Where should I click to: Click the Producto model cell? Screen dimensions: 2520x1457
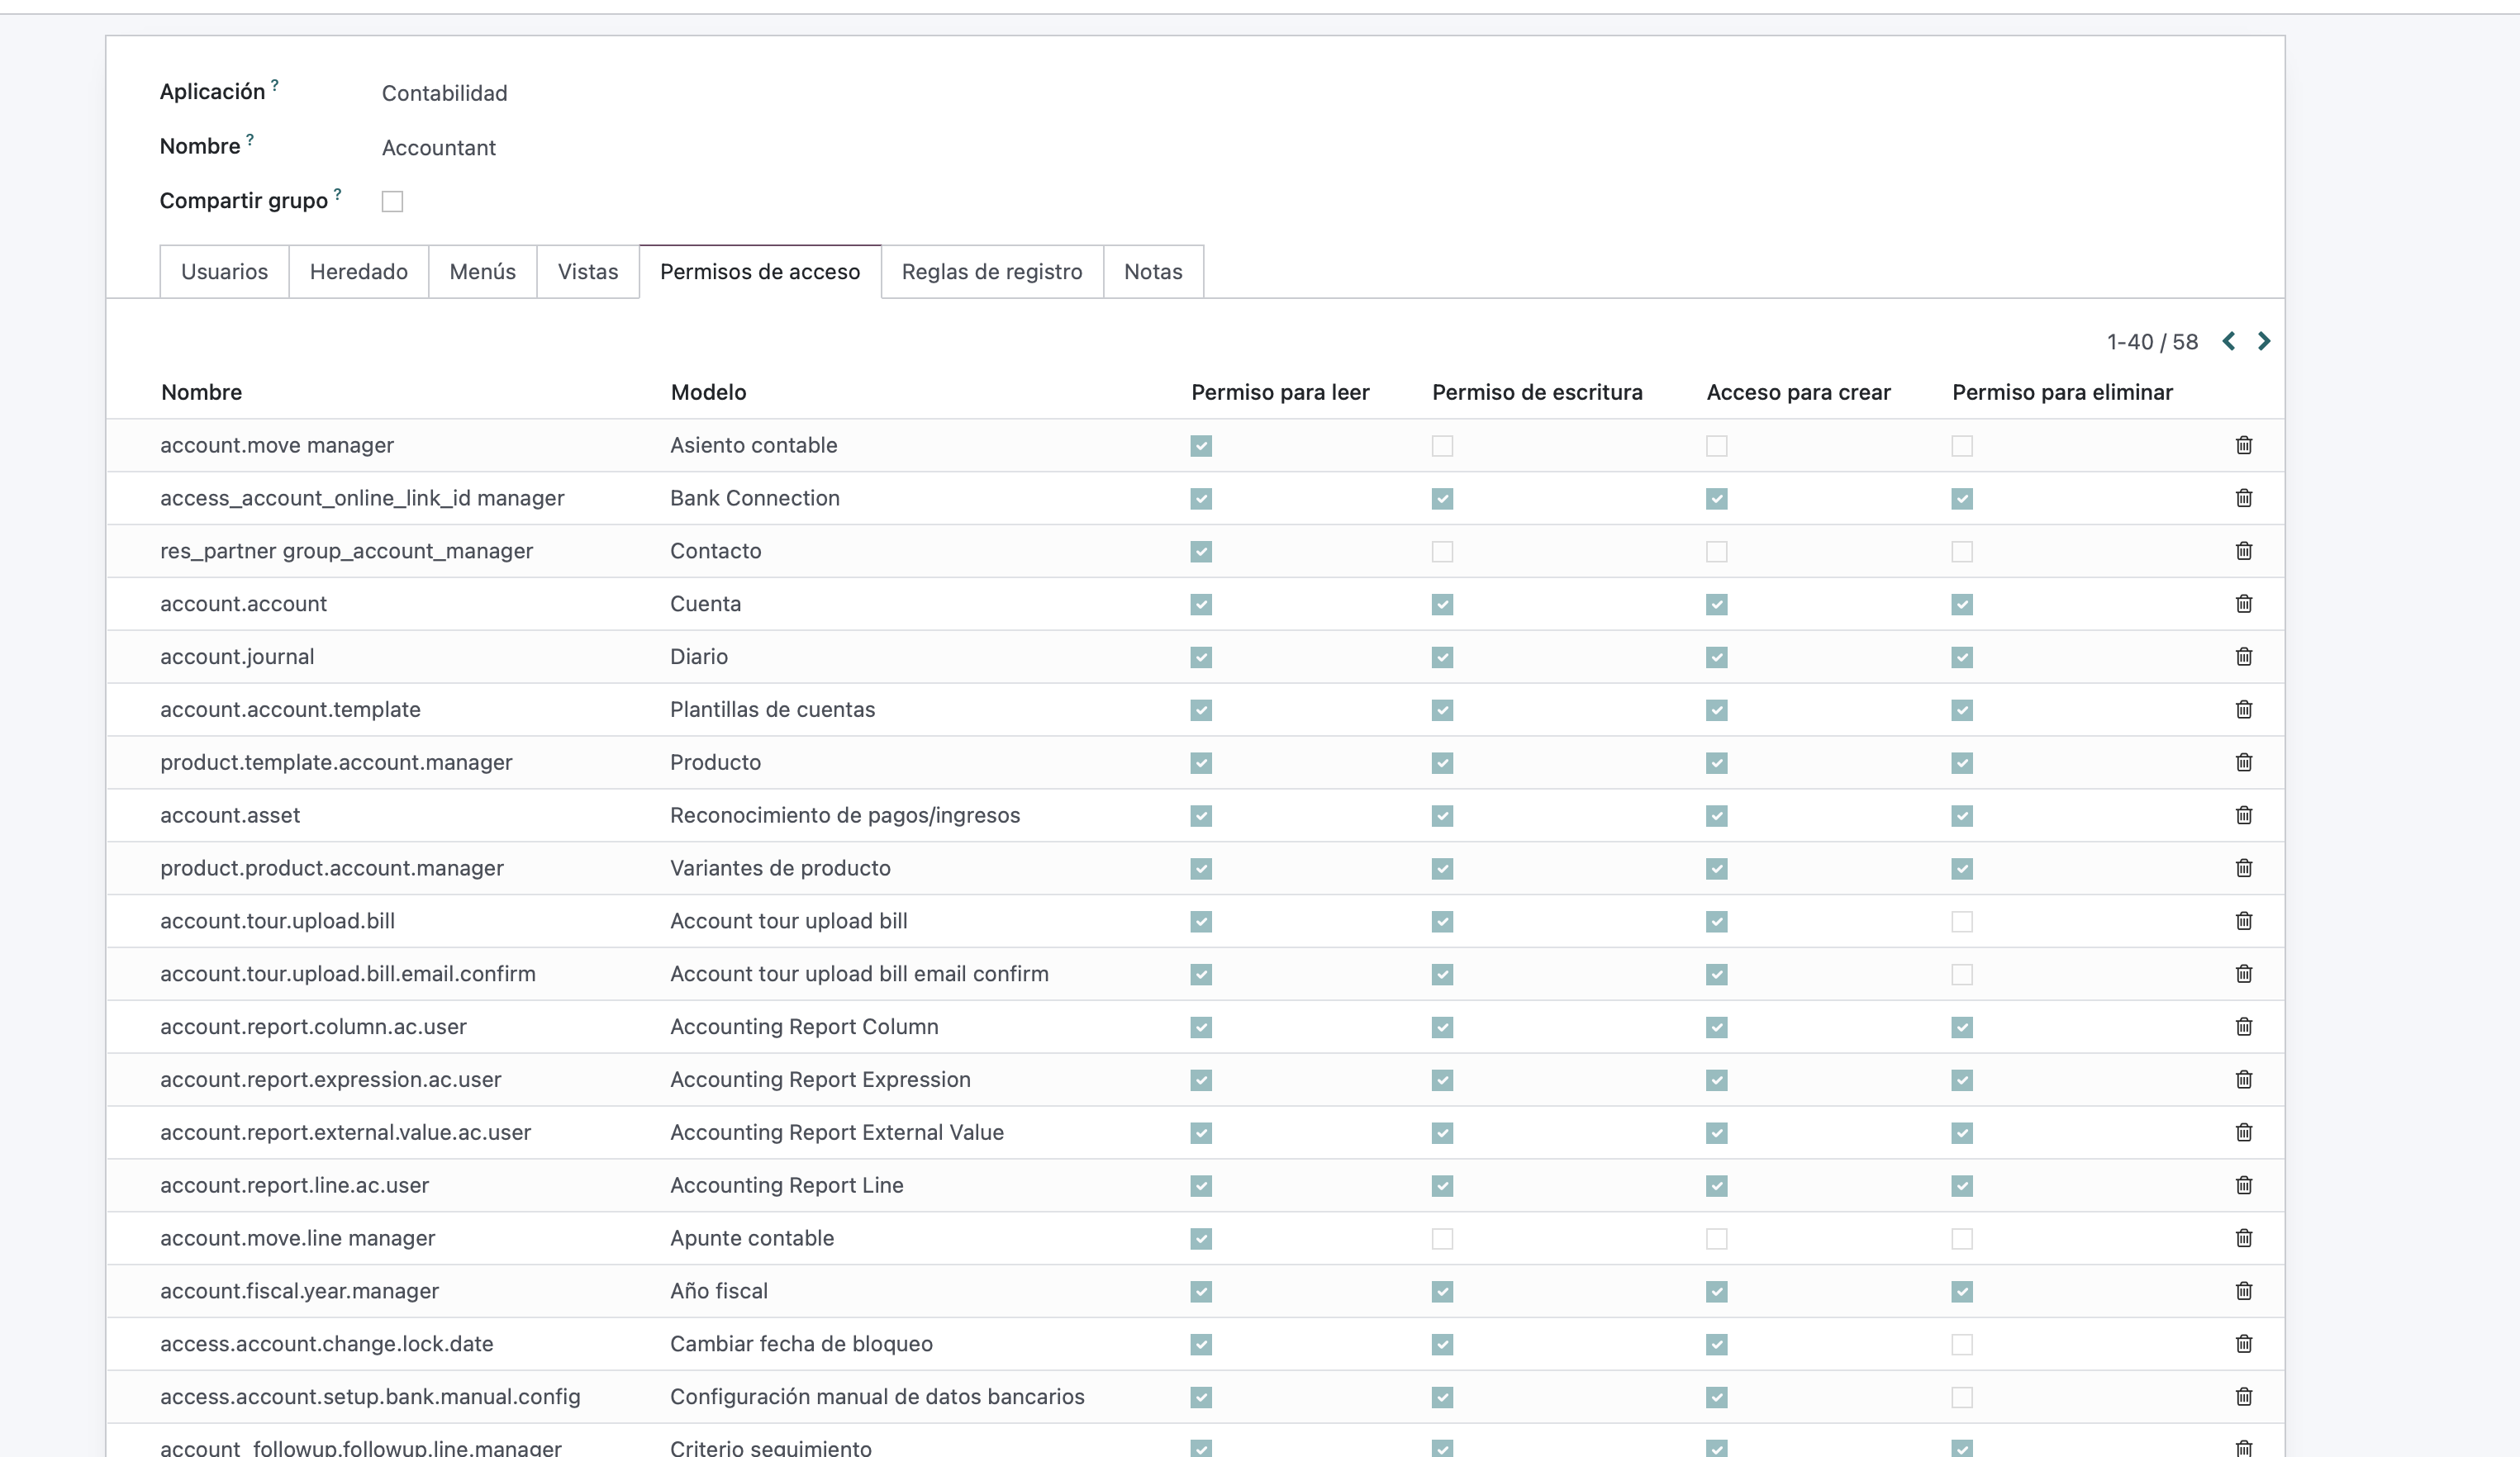point(715,762)
